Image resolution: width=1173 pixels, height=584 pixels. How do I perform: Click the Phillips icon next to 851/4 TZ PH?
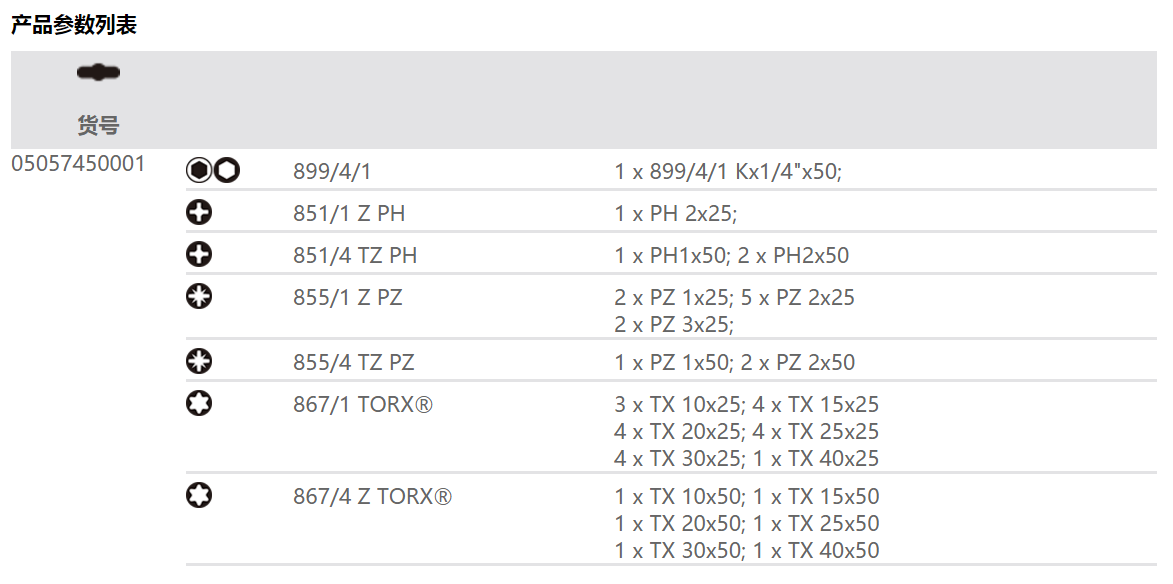pyautogui.click(x=200, y=255)
